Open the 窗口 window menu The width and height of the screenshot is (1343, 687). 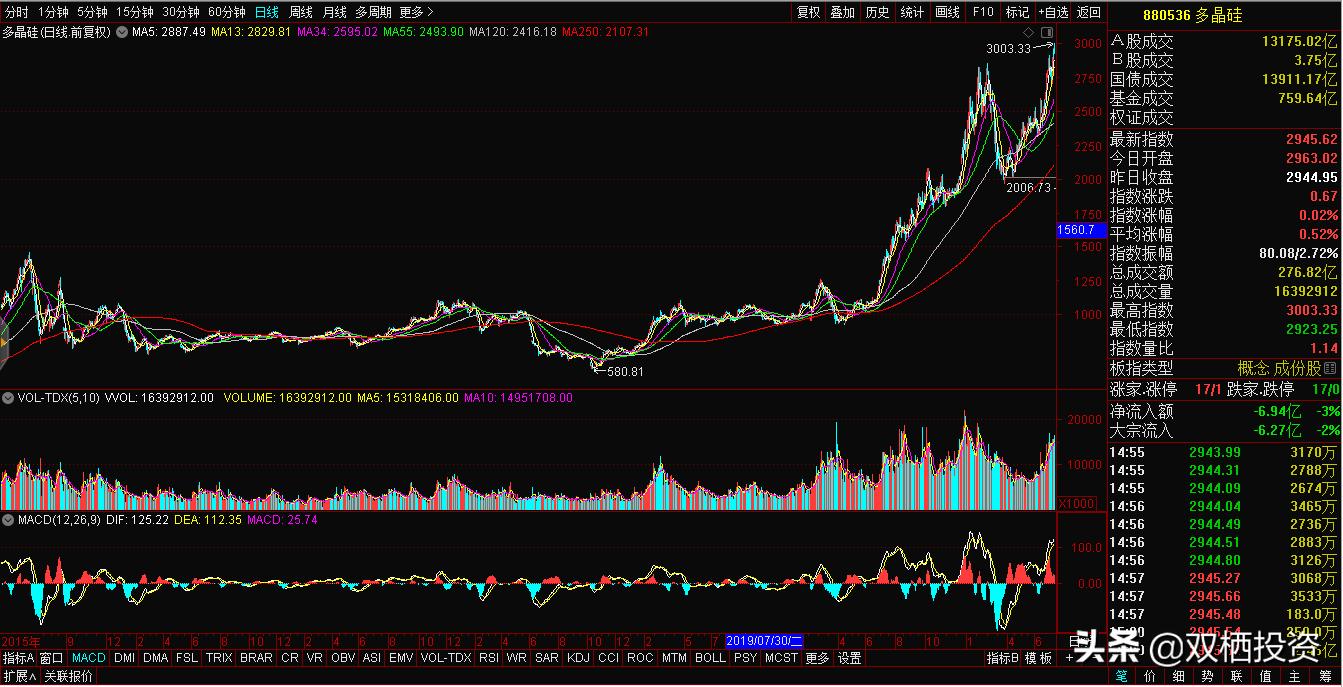(52, 658)
